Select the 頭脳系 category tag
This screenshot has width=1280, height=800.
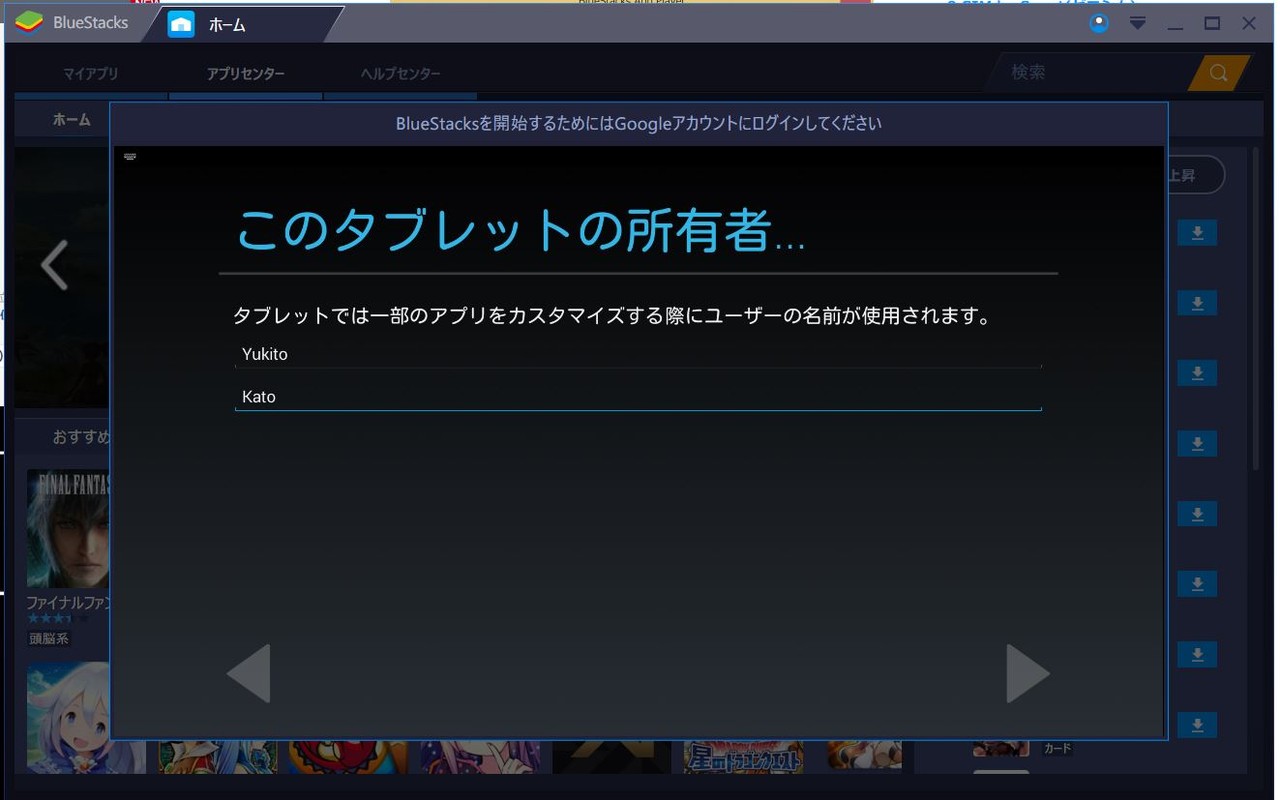48,638
